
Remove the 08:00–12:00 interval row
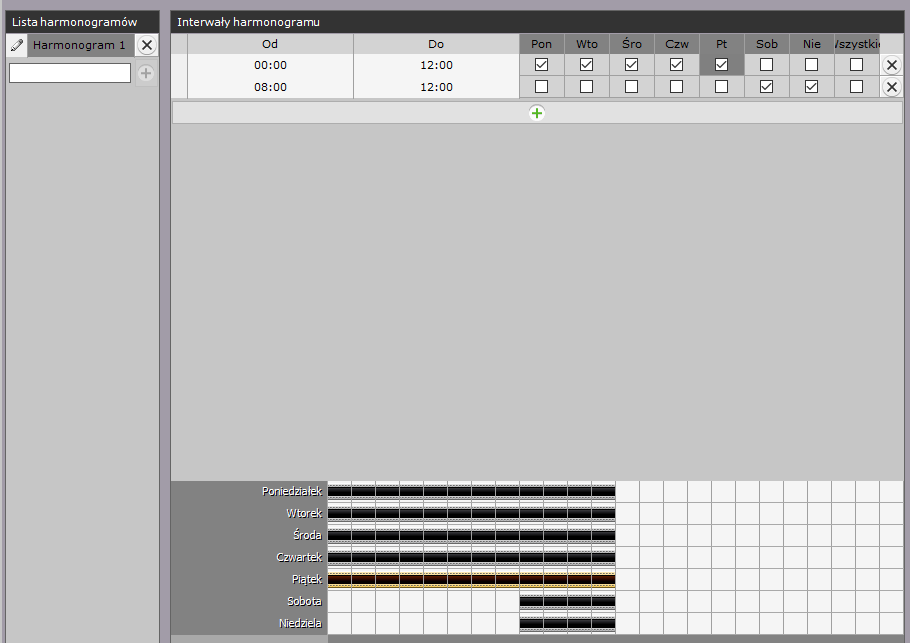tap(892, 87)
